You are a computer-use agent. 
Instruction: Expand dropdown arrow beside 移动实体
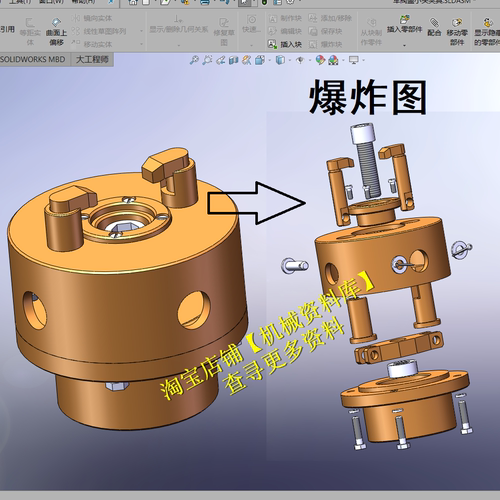[141, 44]
